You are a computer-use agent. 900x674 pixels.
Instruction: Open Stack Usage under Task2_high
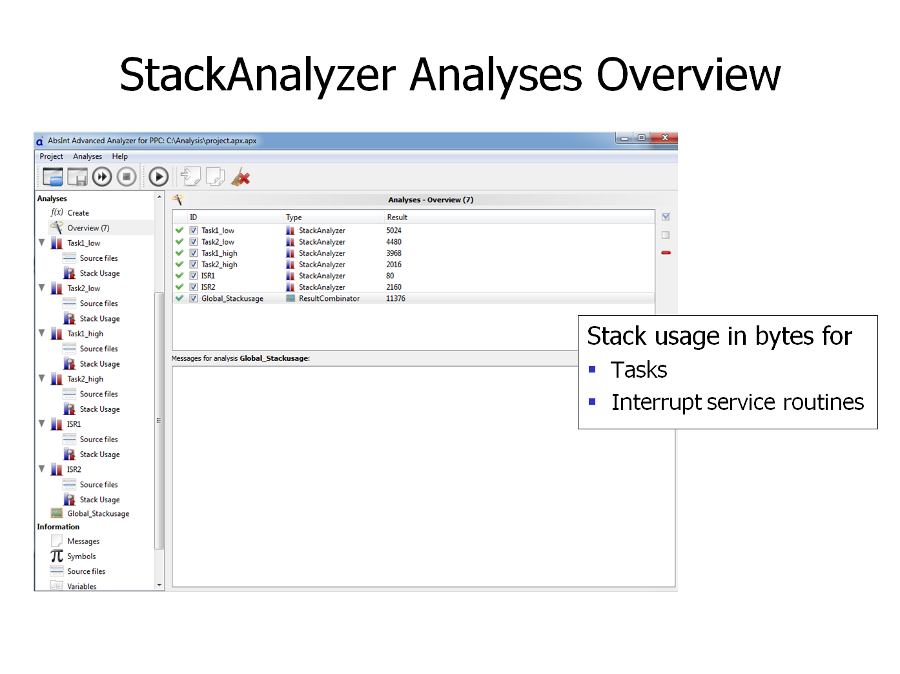(100, 409)
